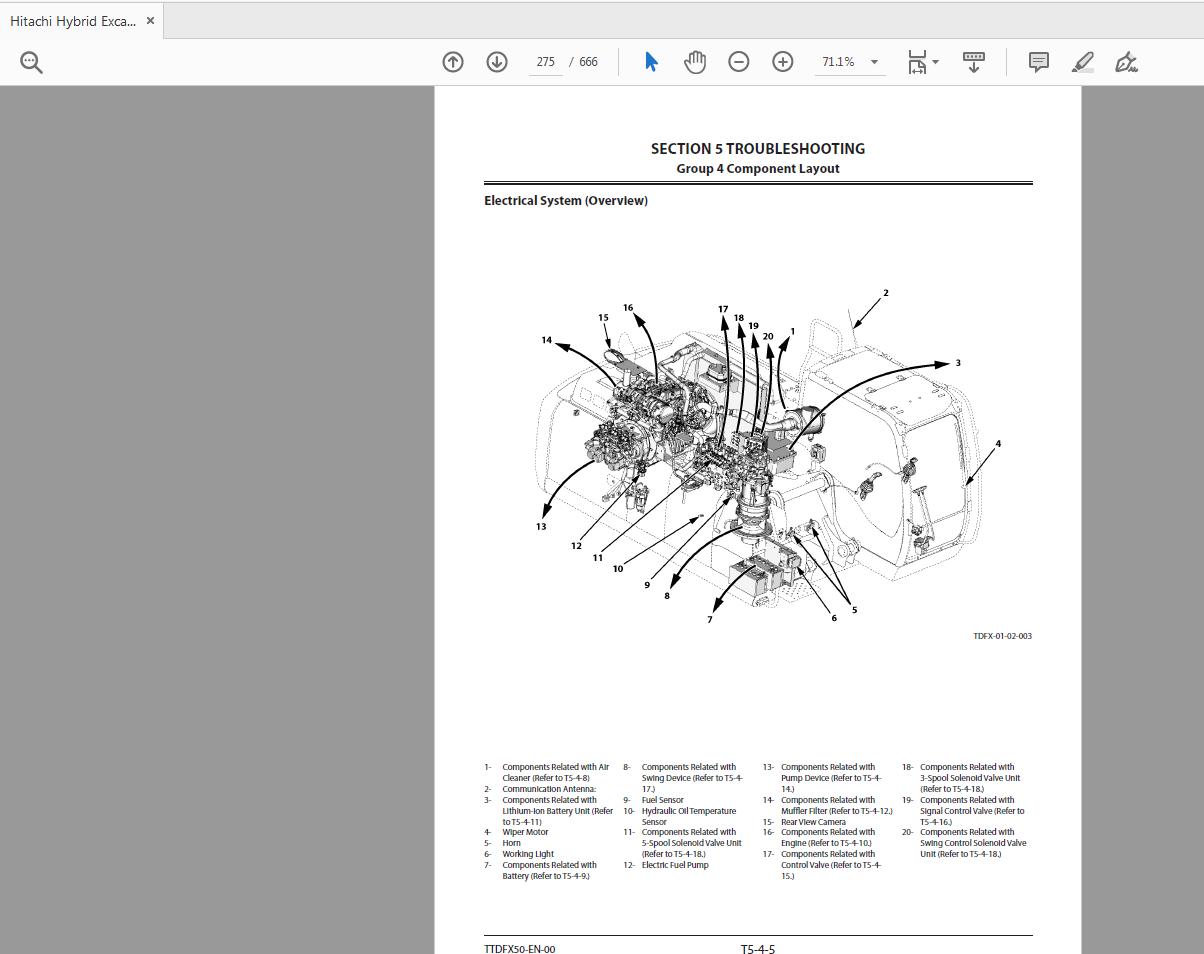Add a sticky note comment
This screenshot has width=1204, height=954.
coord(1038,61)
